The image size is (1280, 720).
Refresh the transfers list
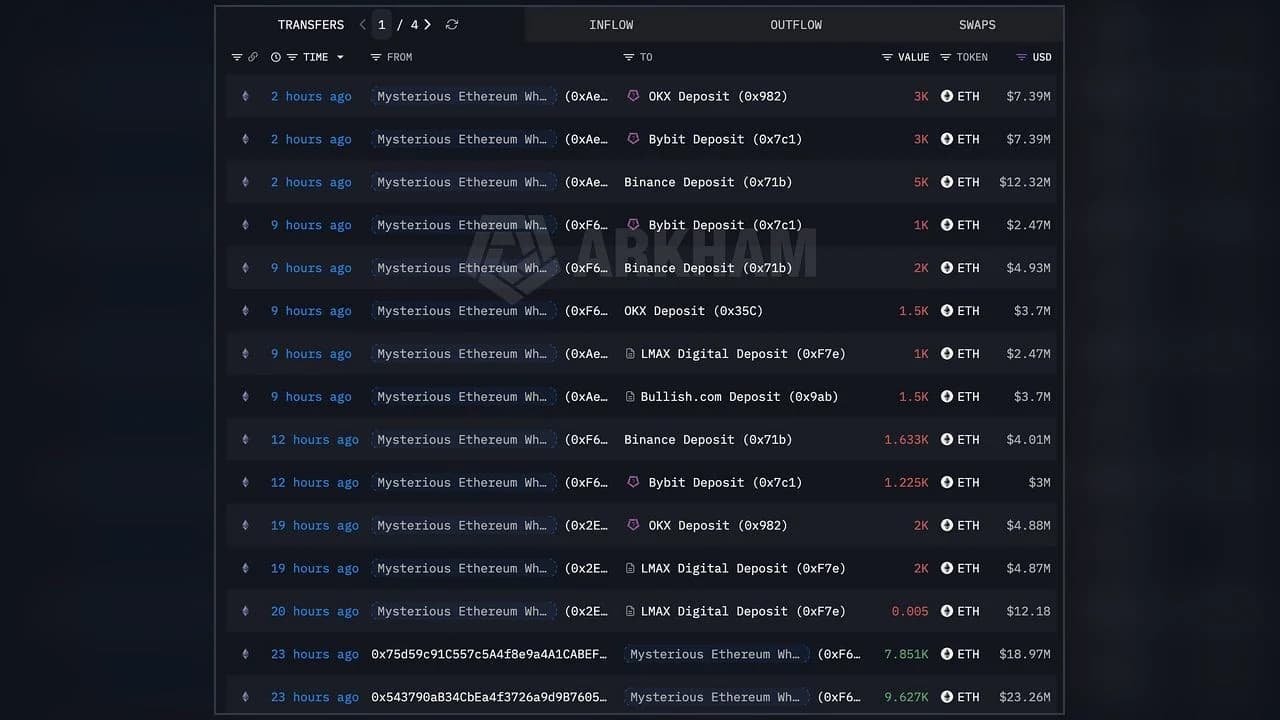[x=452, y=25]
